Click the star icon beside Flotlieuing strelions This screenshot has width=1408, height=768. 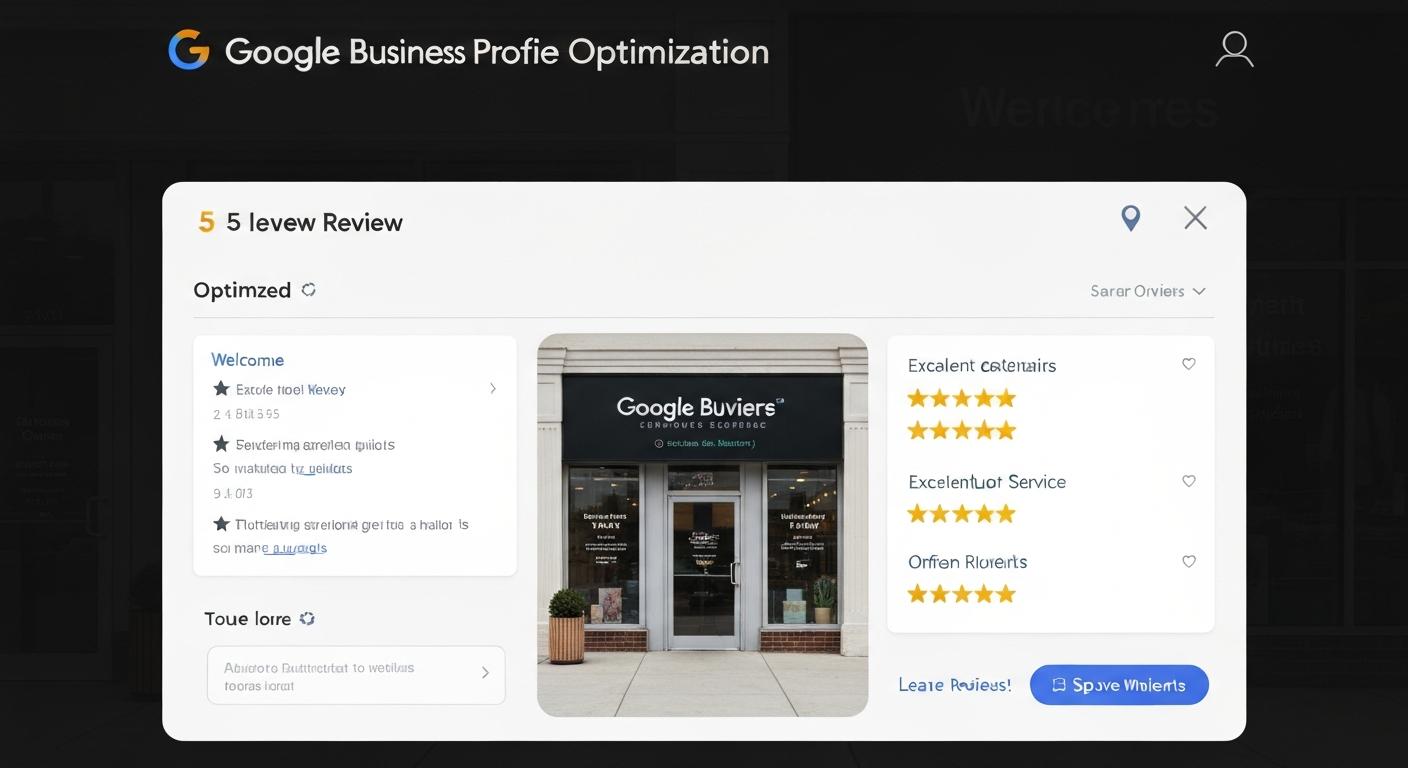(221, 523)
